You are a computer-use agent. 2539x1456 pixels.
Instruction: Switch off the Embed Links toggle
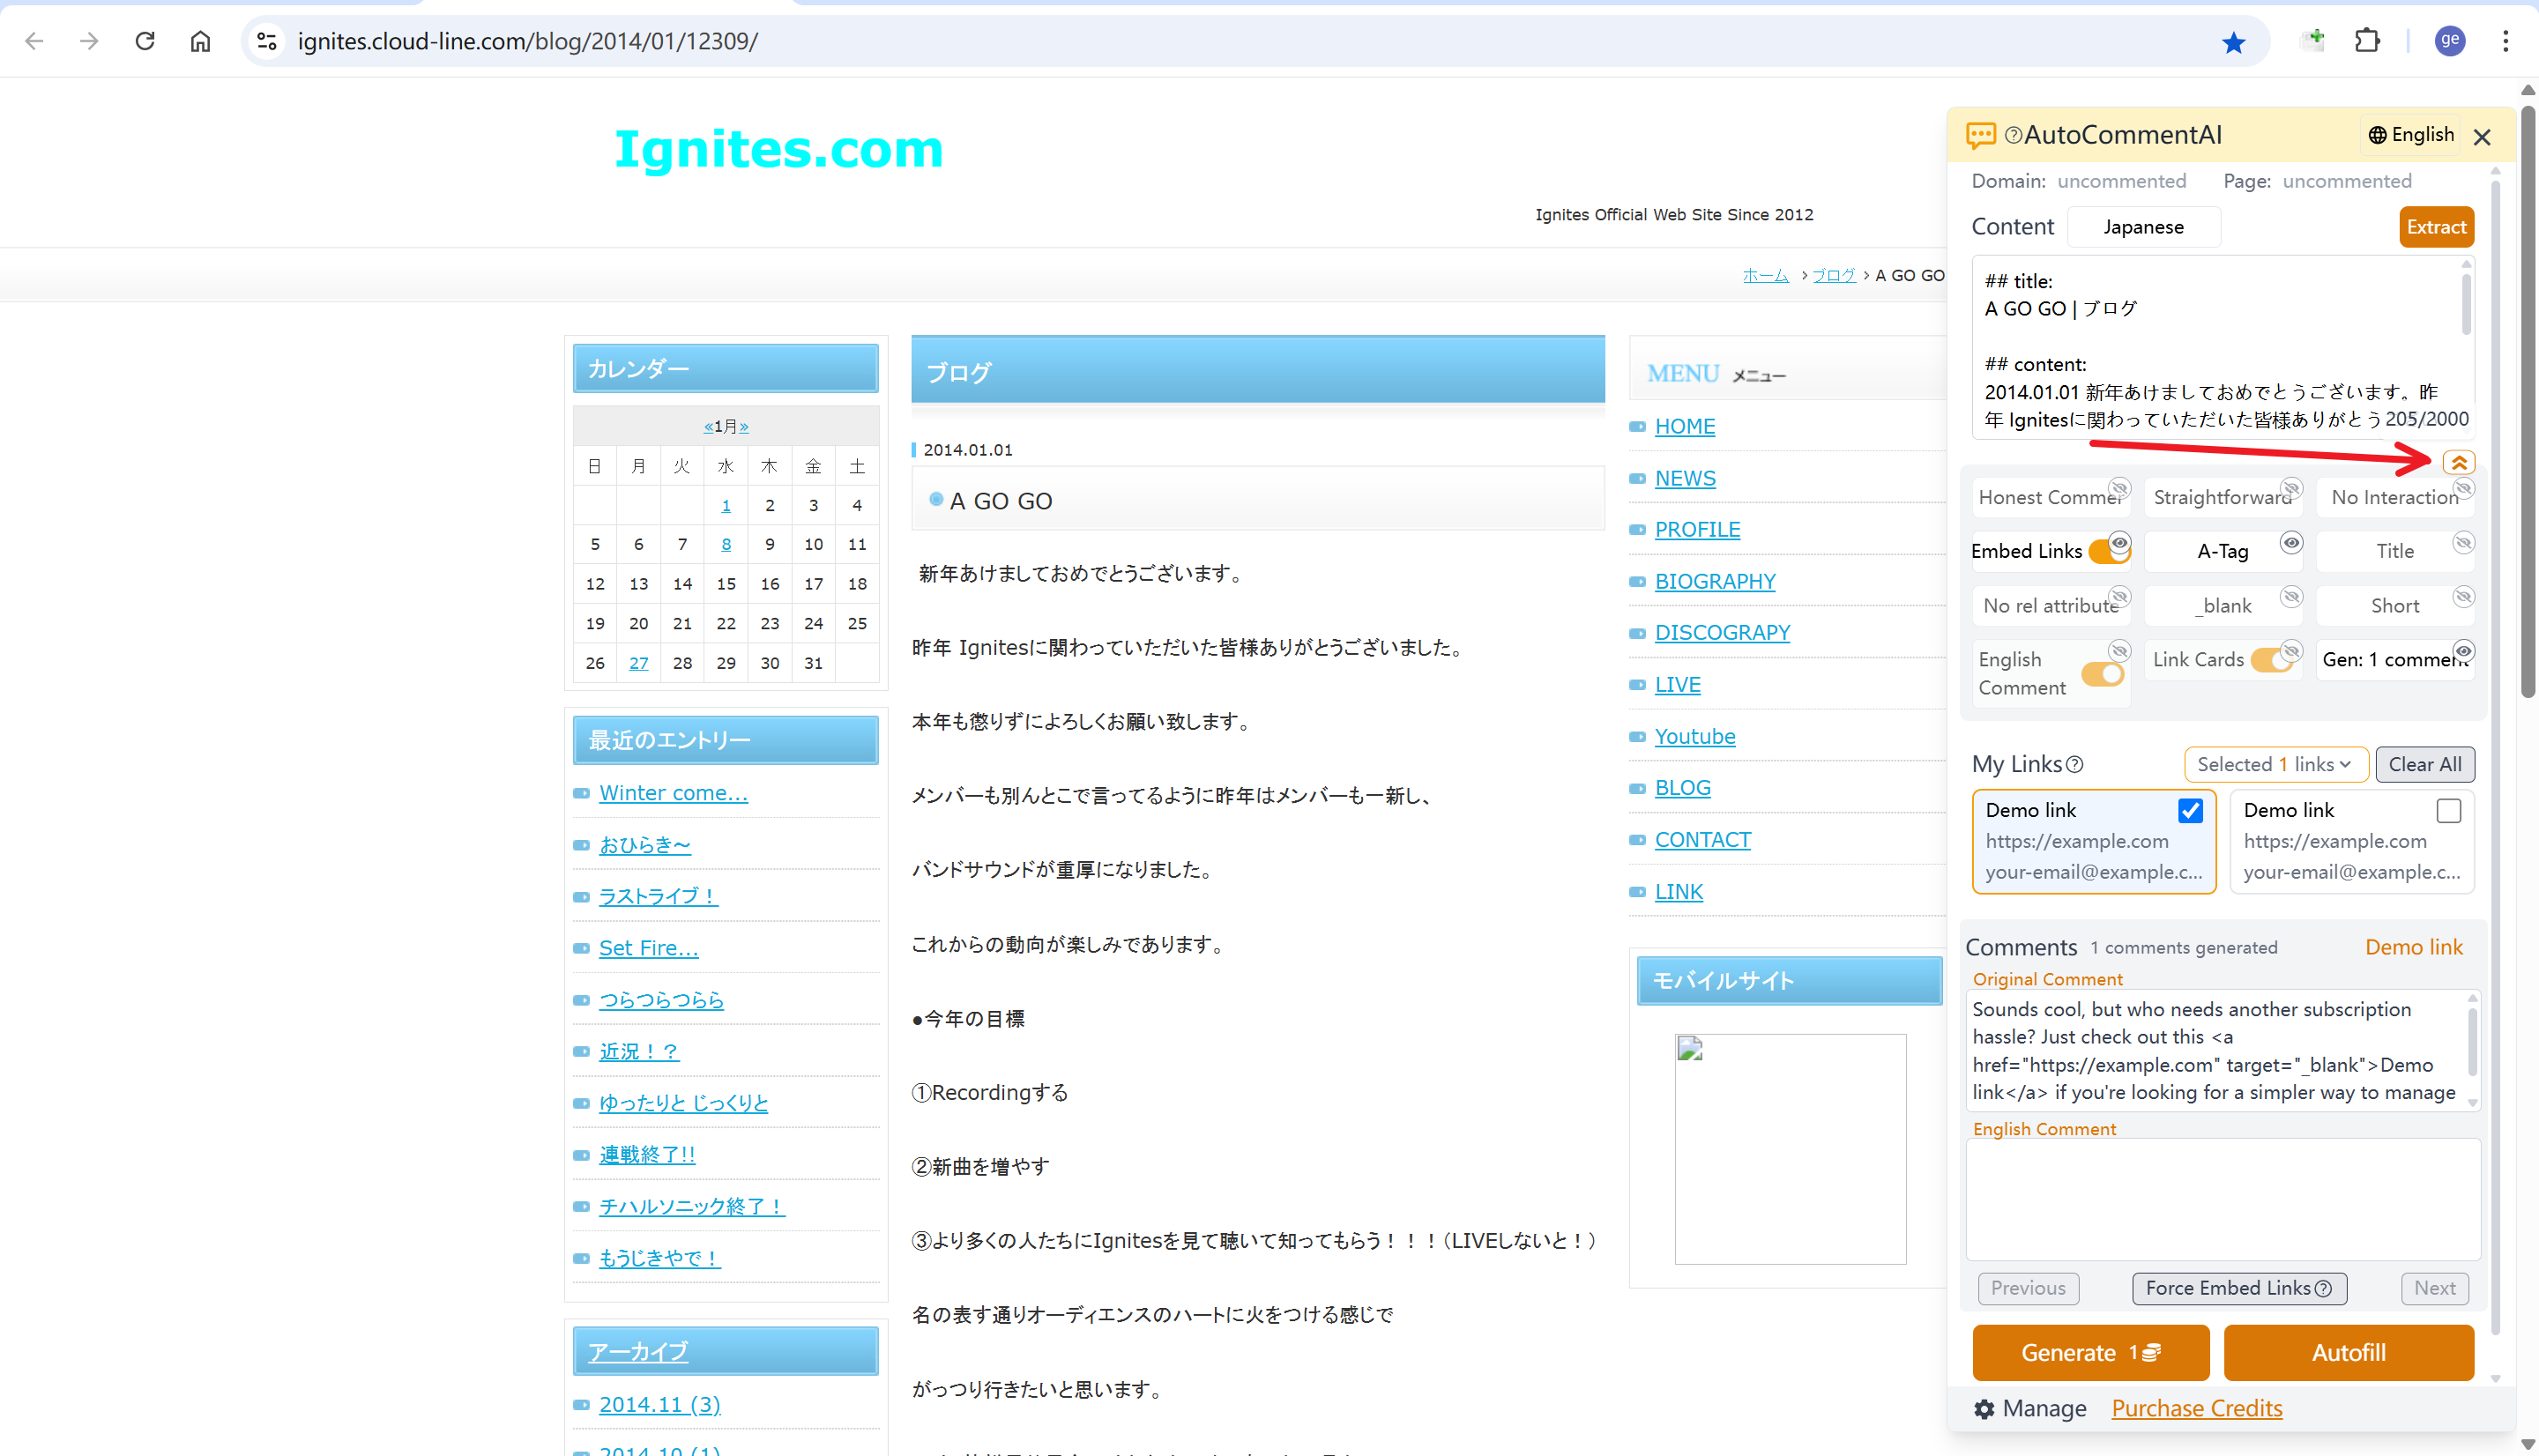click(x=2108, y=551)
